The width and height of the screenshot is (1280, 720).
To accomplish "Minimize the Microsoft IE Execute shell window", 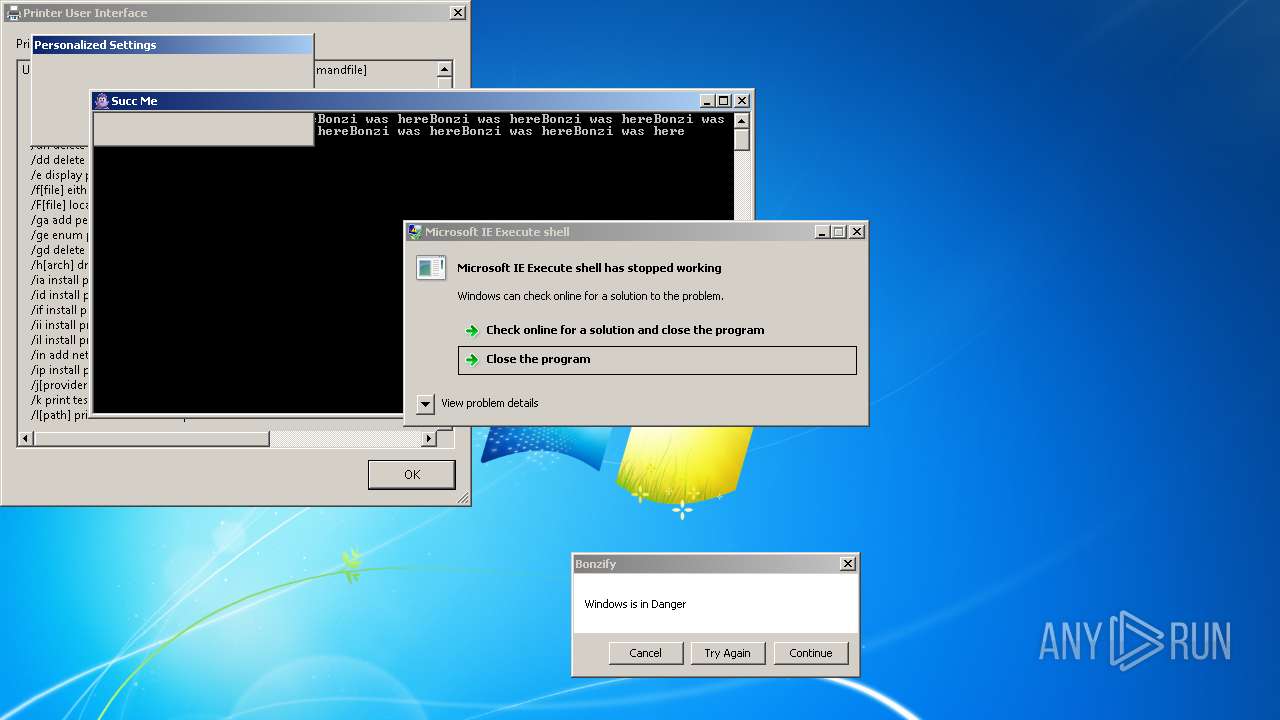I will (x=822, y=232).
